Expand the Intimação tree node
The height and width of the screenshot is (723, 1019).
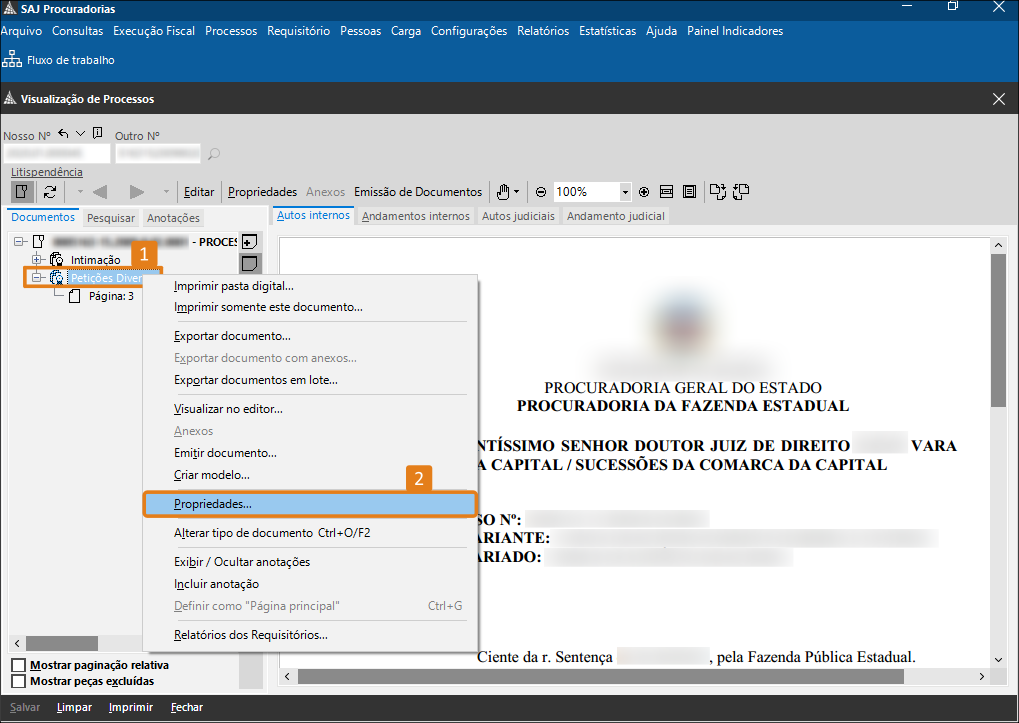coord(38,260)
